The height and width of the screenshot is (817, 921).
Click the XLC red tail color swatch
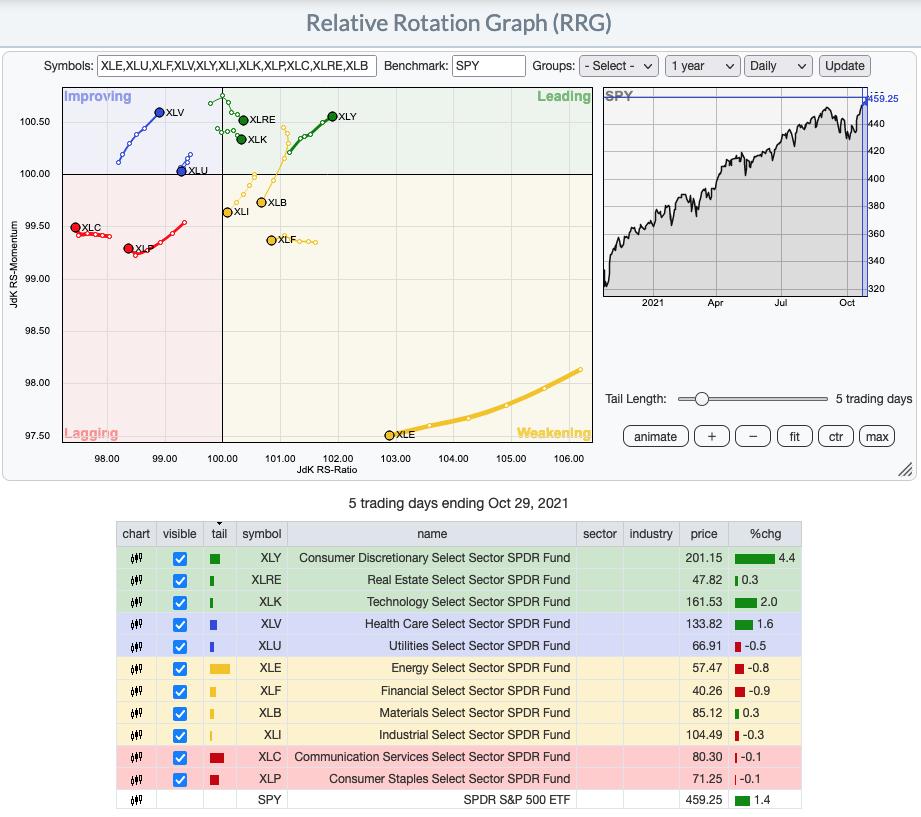pos(217,758)
